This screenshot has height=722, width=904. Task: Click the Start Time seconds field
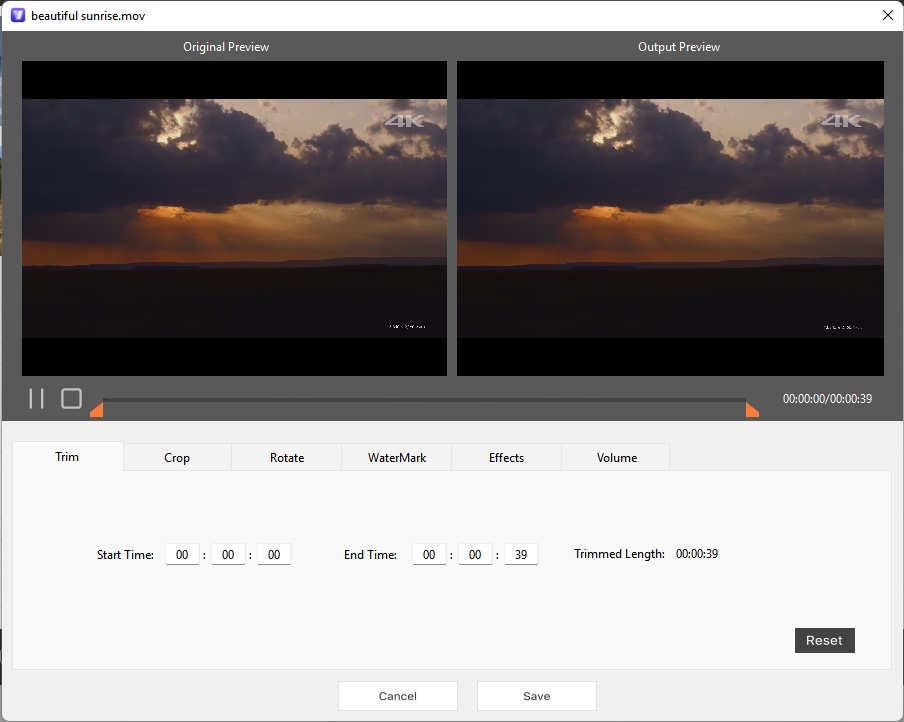point(274,554)
